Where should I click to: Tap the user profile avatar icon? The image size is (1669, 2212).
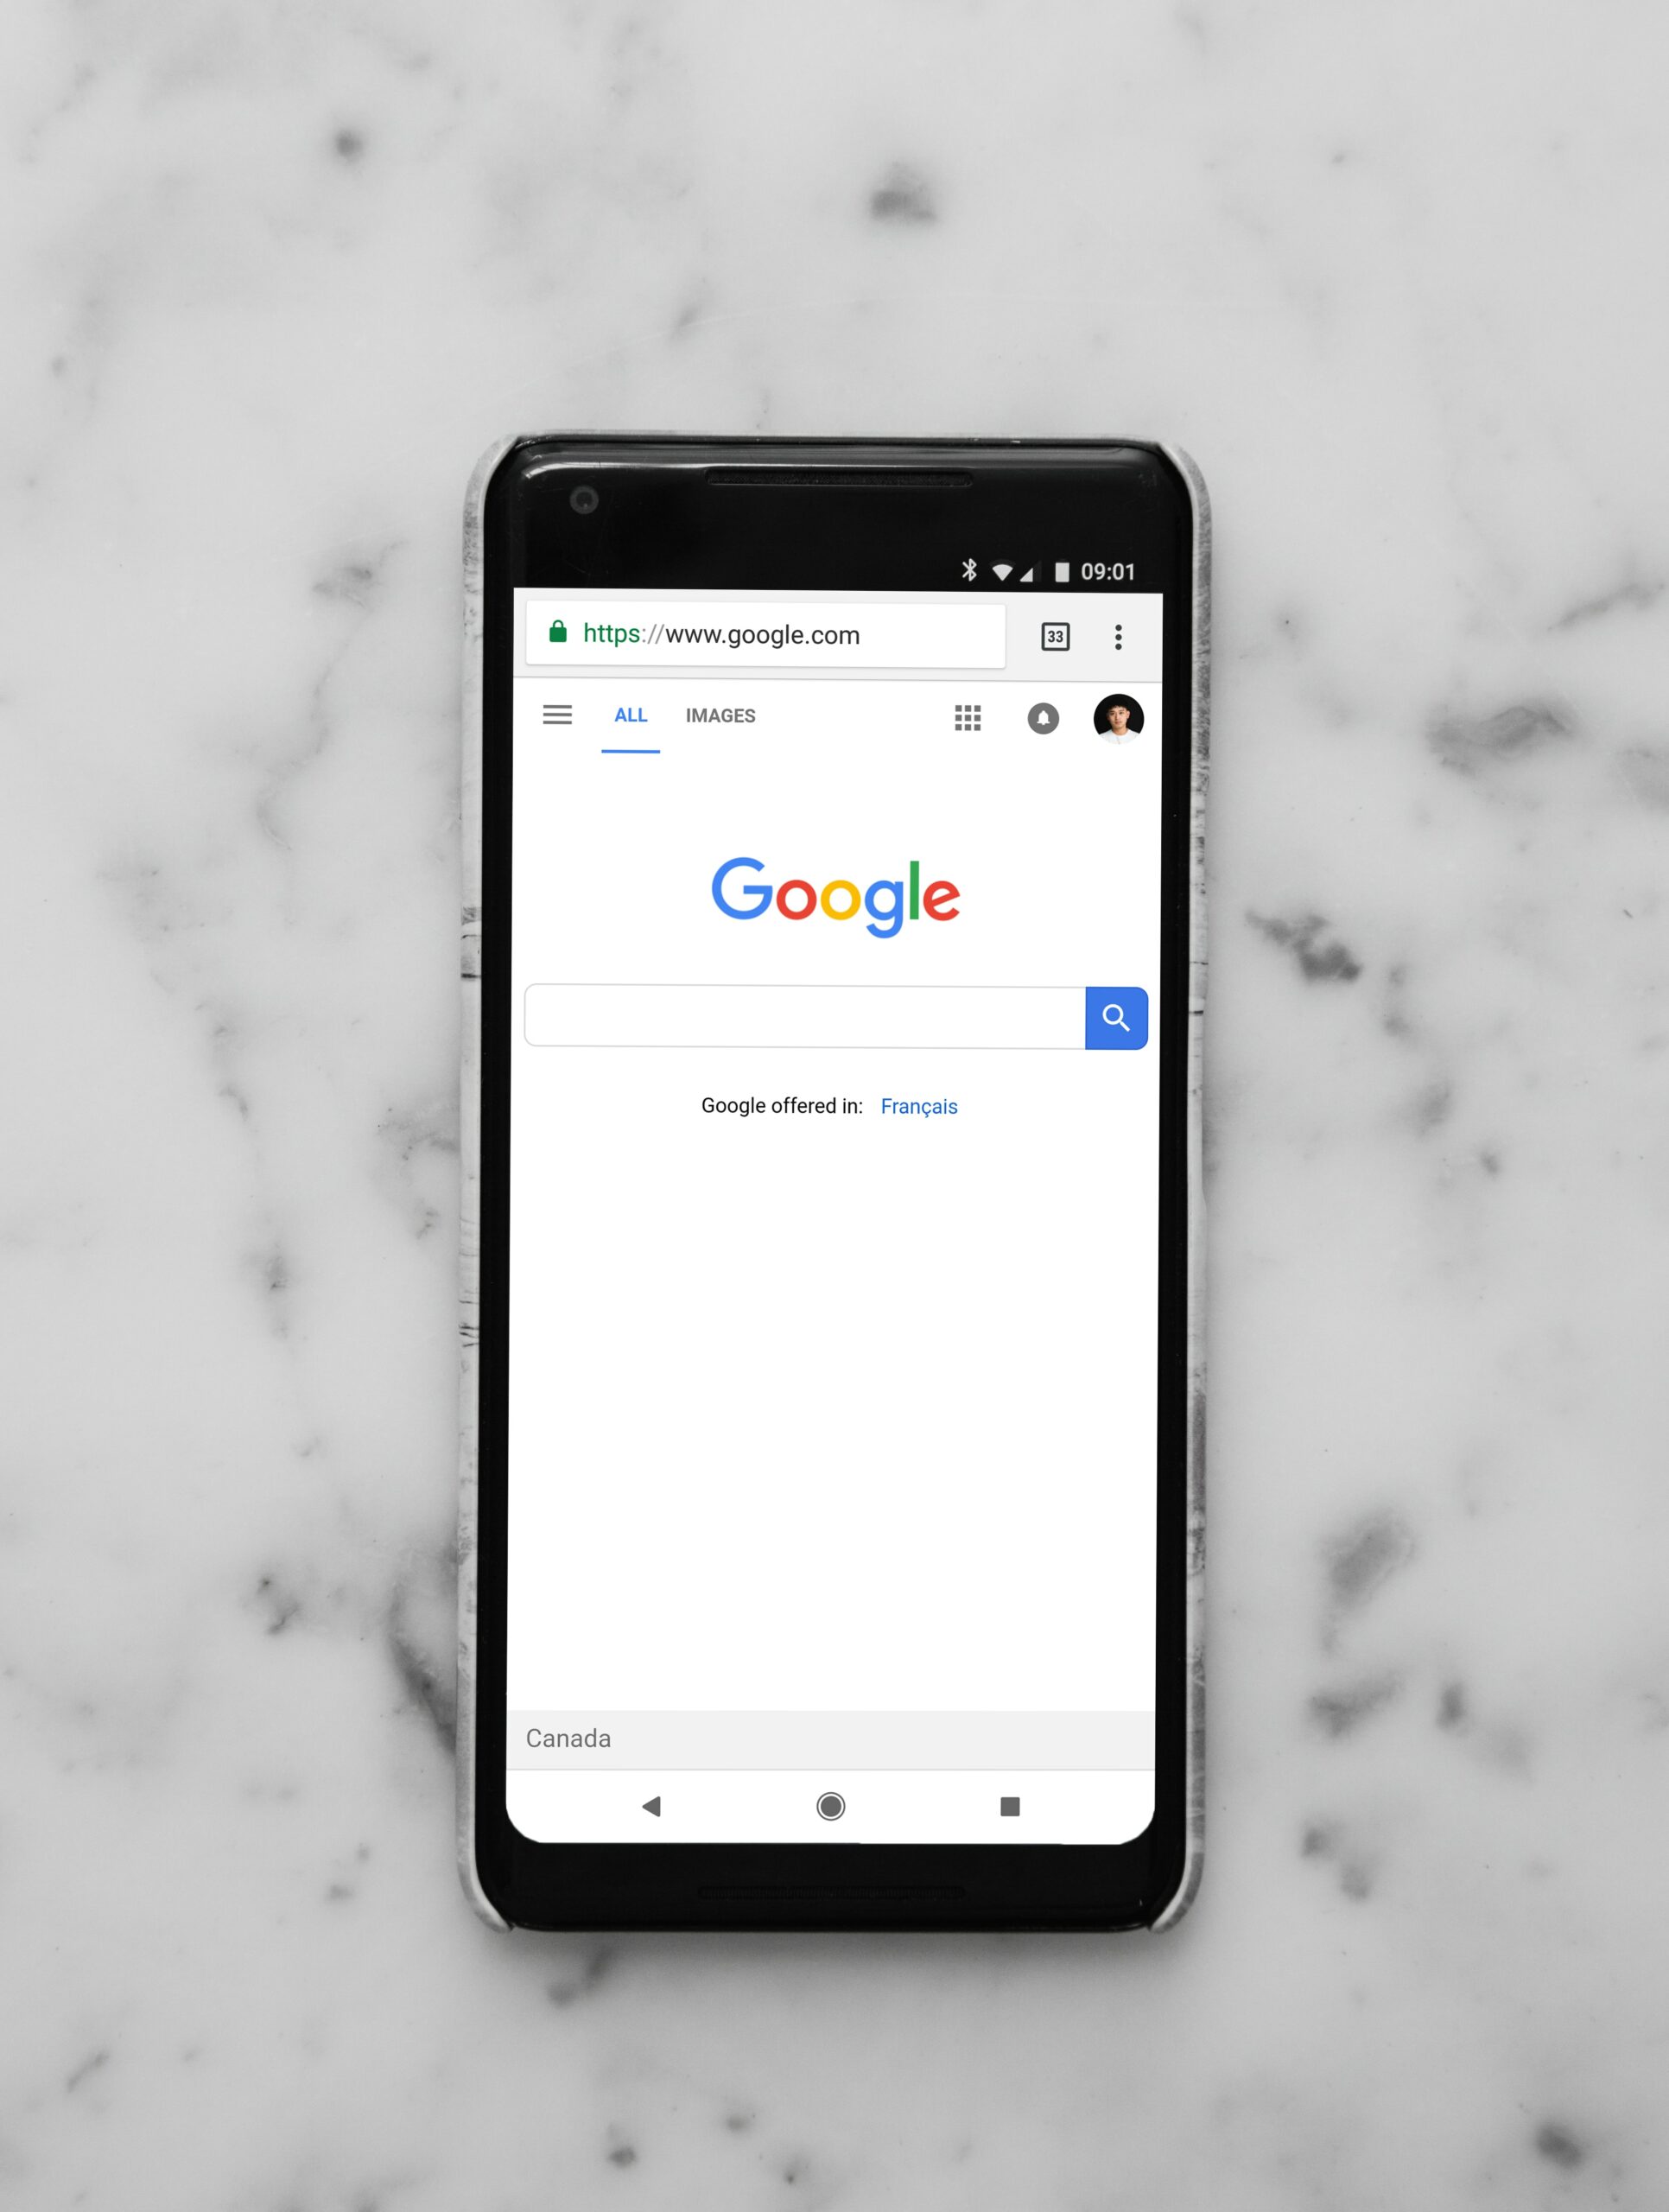point(1119,715)
